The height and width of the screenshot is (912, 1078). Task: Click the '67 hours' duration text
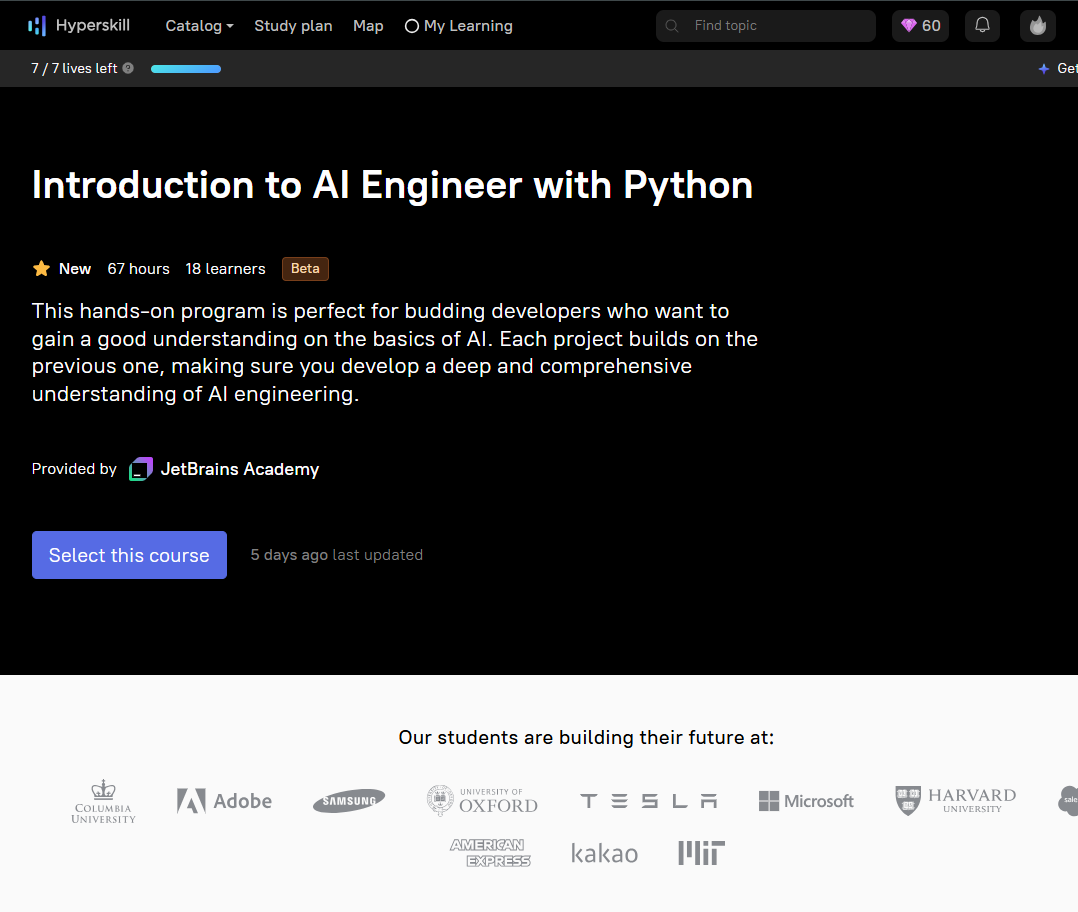[x=138, y=269]
